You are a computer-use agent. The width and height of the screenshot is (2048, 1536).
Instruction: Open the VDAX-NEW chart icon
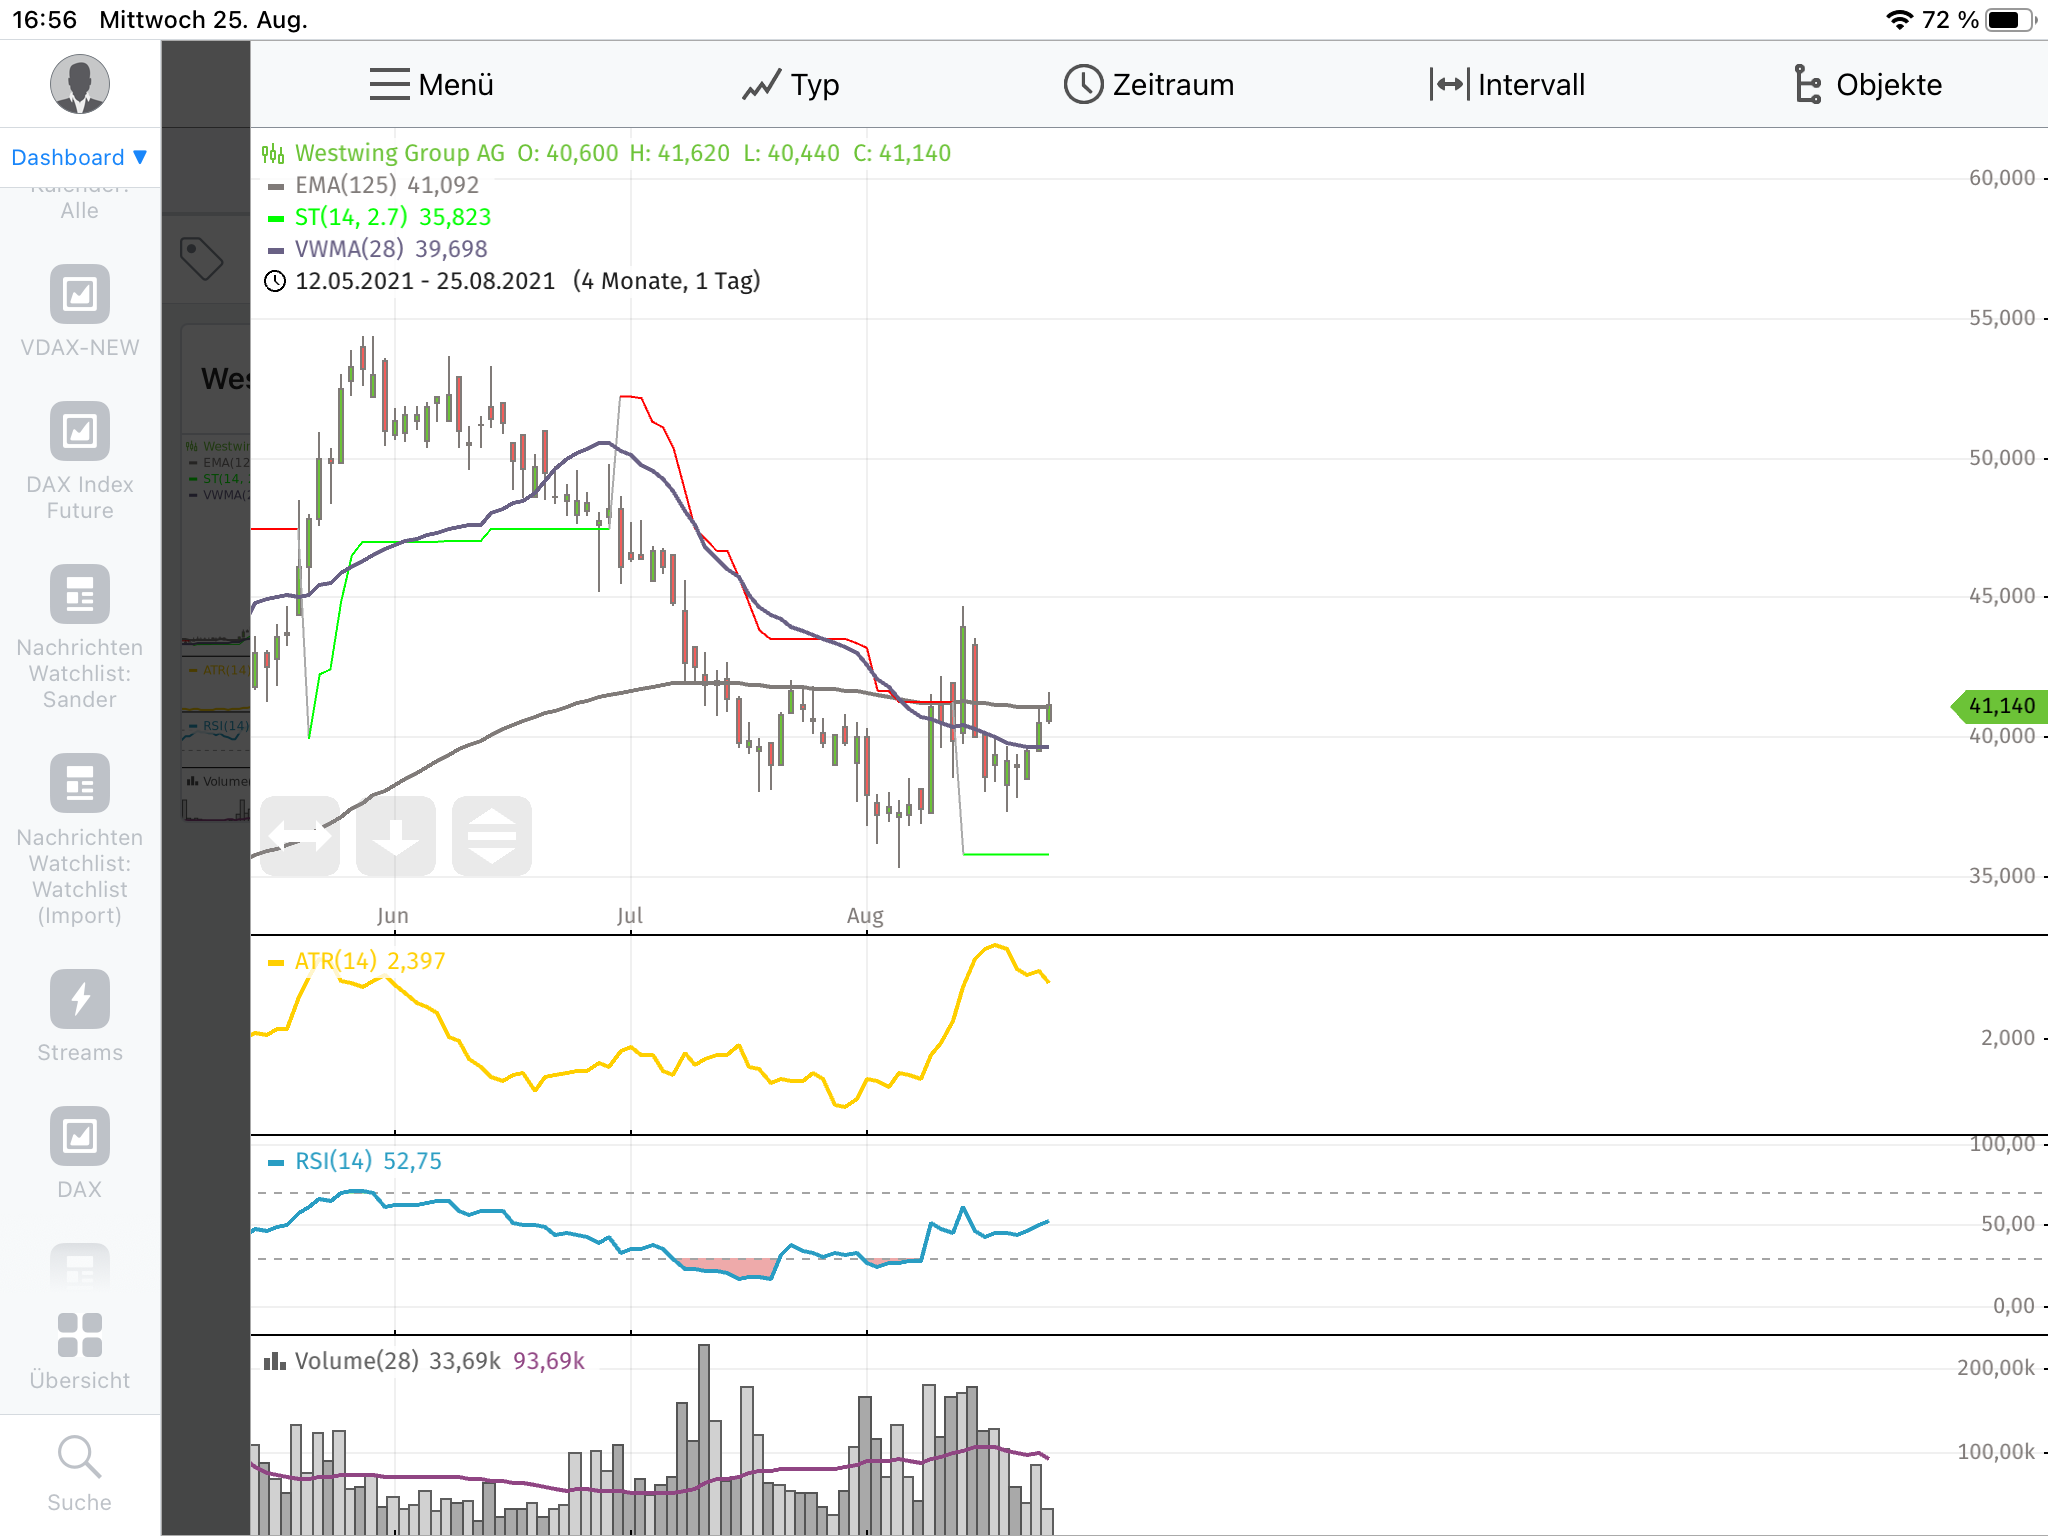tap(79, 294)
